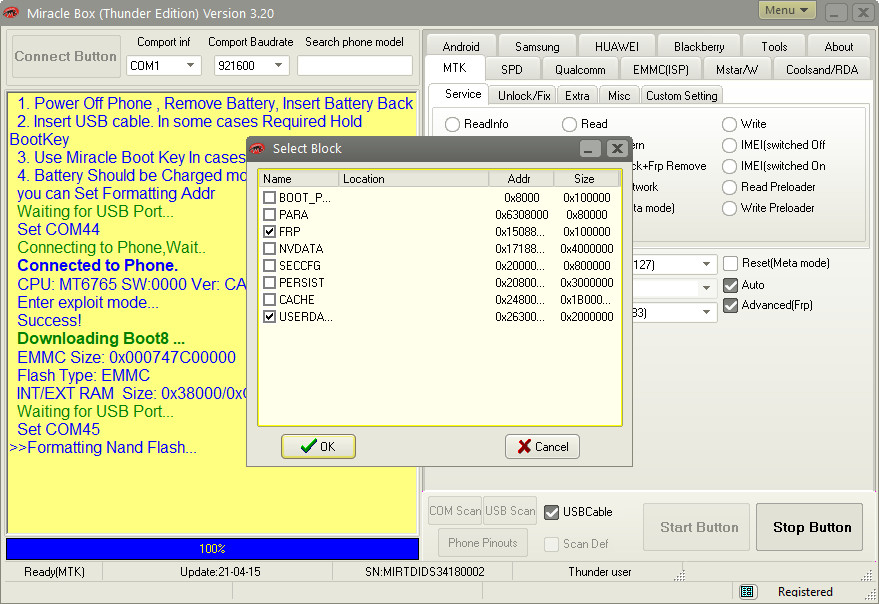Expand the empty dropdown beside Auto
Image resolution: width=879 pixels, height=604 pixels.
point(706,288)
